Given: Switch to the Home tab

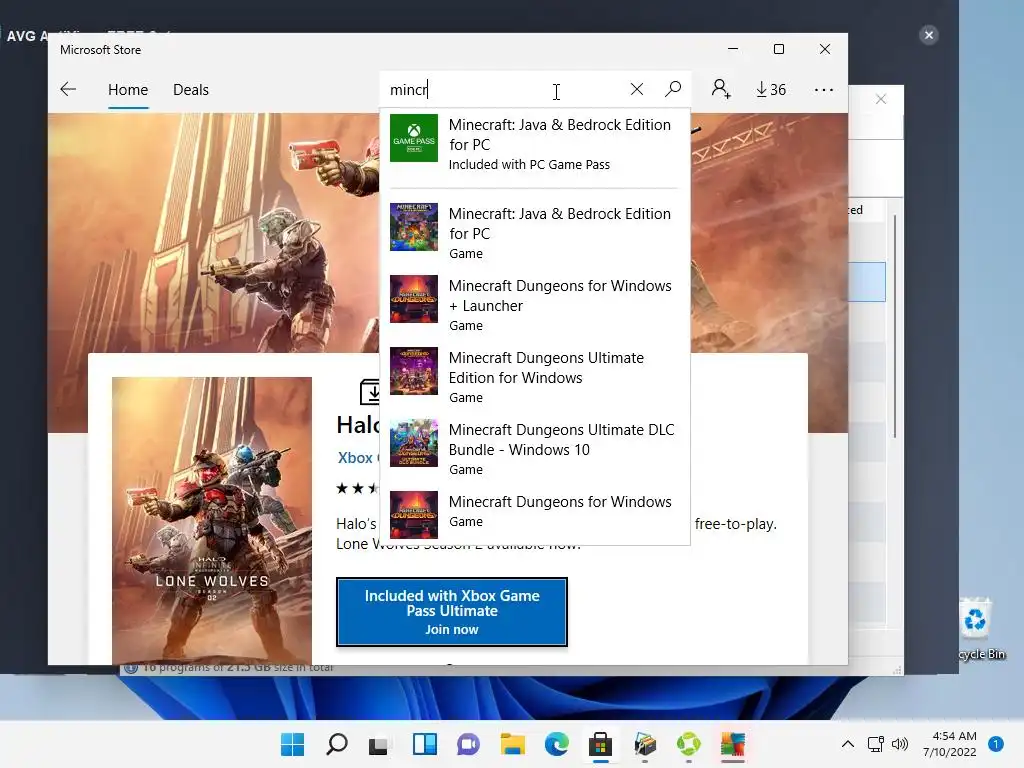Looking at the screenshot, I should (x=128, y=89).
